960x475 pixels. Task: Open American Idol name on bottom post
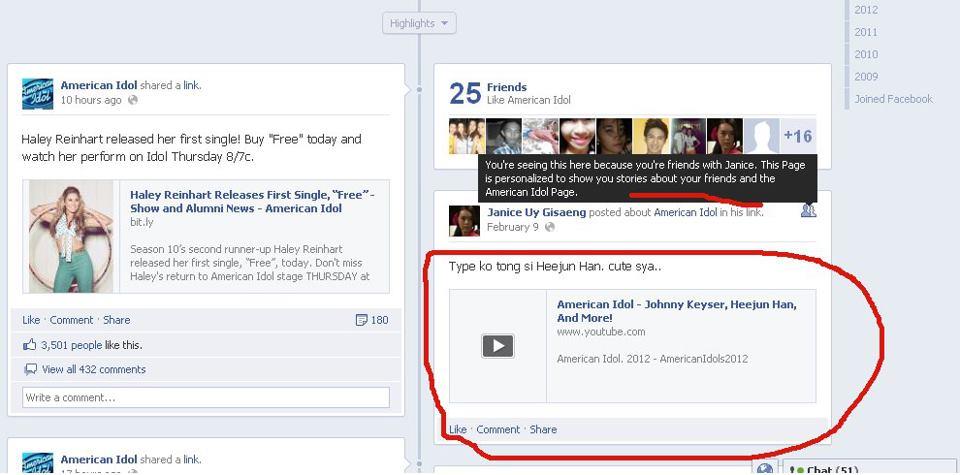(99, 459)
